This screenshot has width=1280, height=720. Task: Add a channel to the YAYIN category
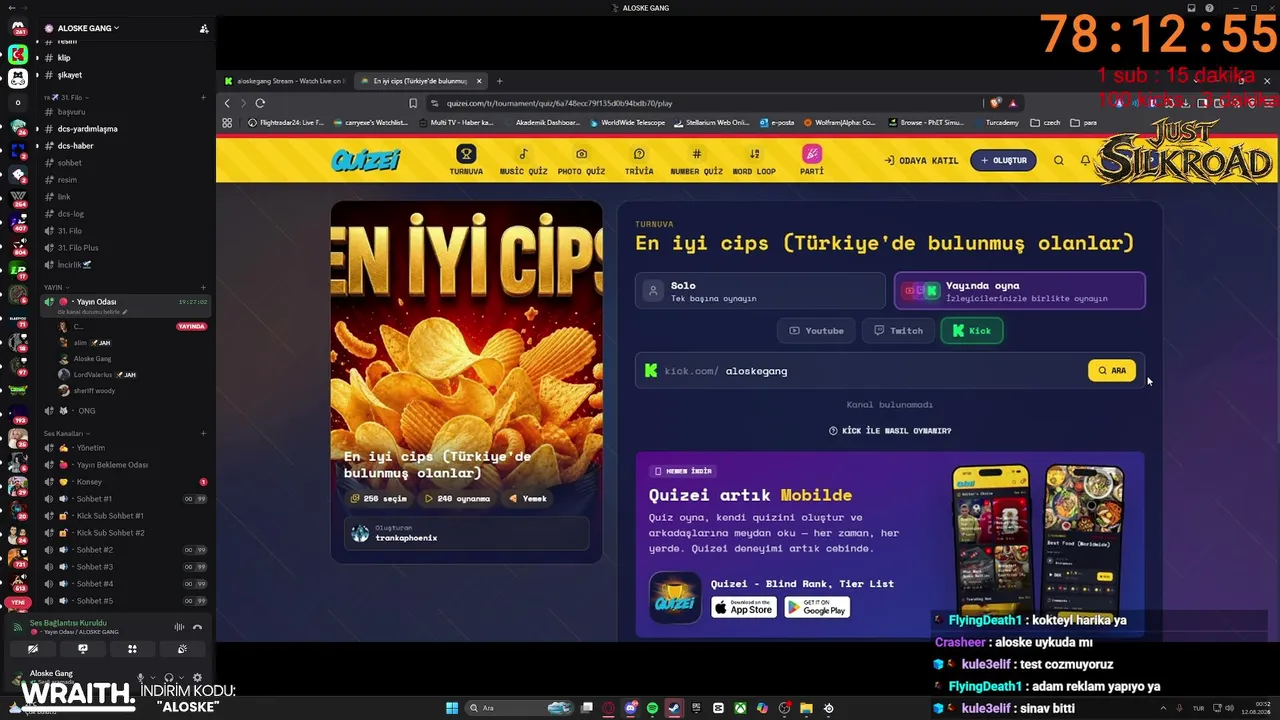[x=203, y=287]
